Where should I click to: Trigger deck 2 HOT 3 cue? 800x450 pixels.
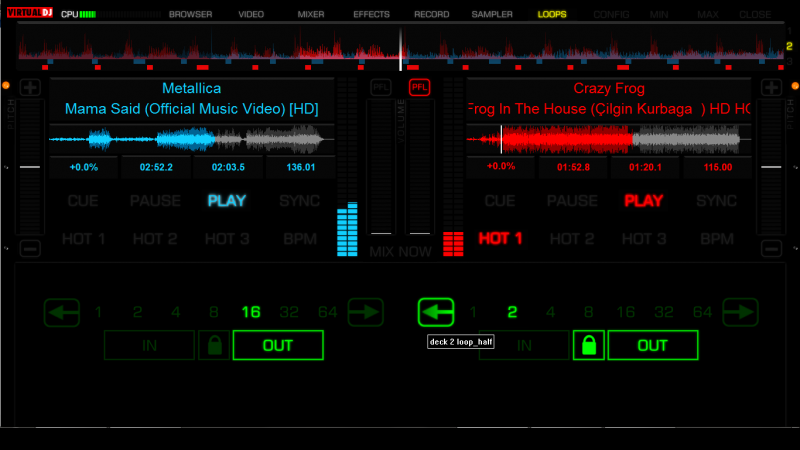click(x=644, y=239)
